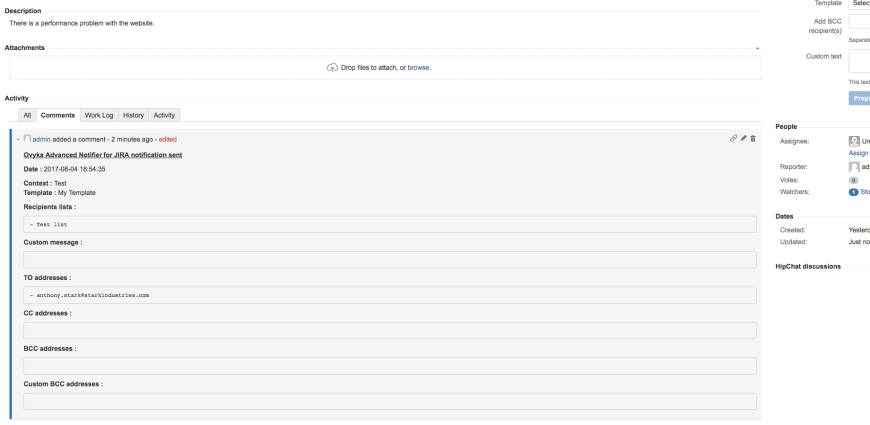This screenshot has height=425, width=870.
Task: Open the History tab
Action: [x=133, y=115]
